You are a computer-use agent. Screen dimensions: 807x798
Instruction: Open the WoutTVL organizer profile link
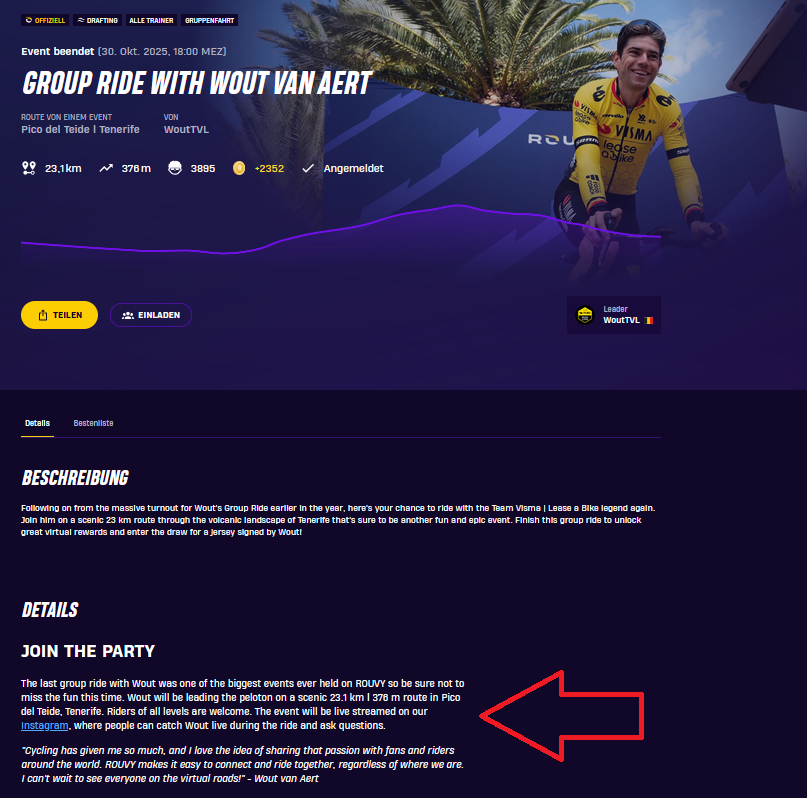(186, 130)
